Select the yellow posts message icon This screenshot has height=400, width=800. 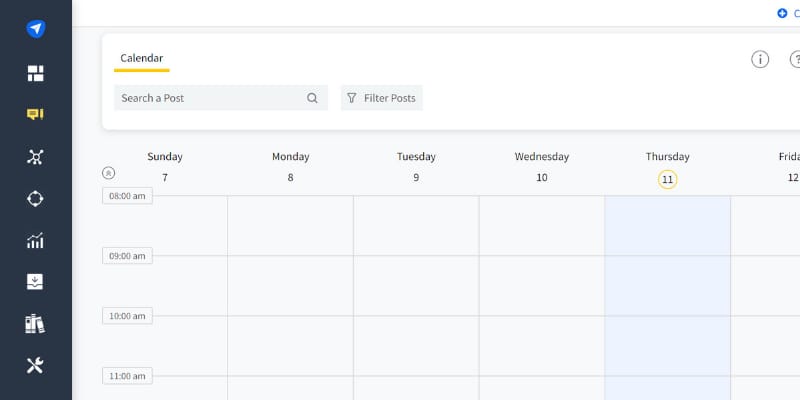[35, 114]
